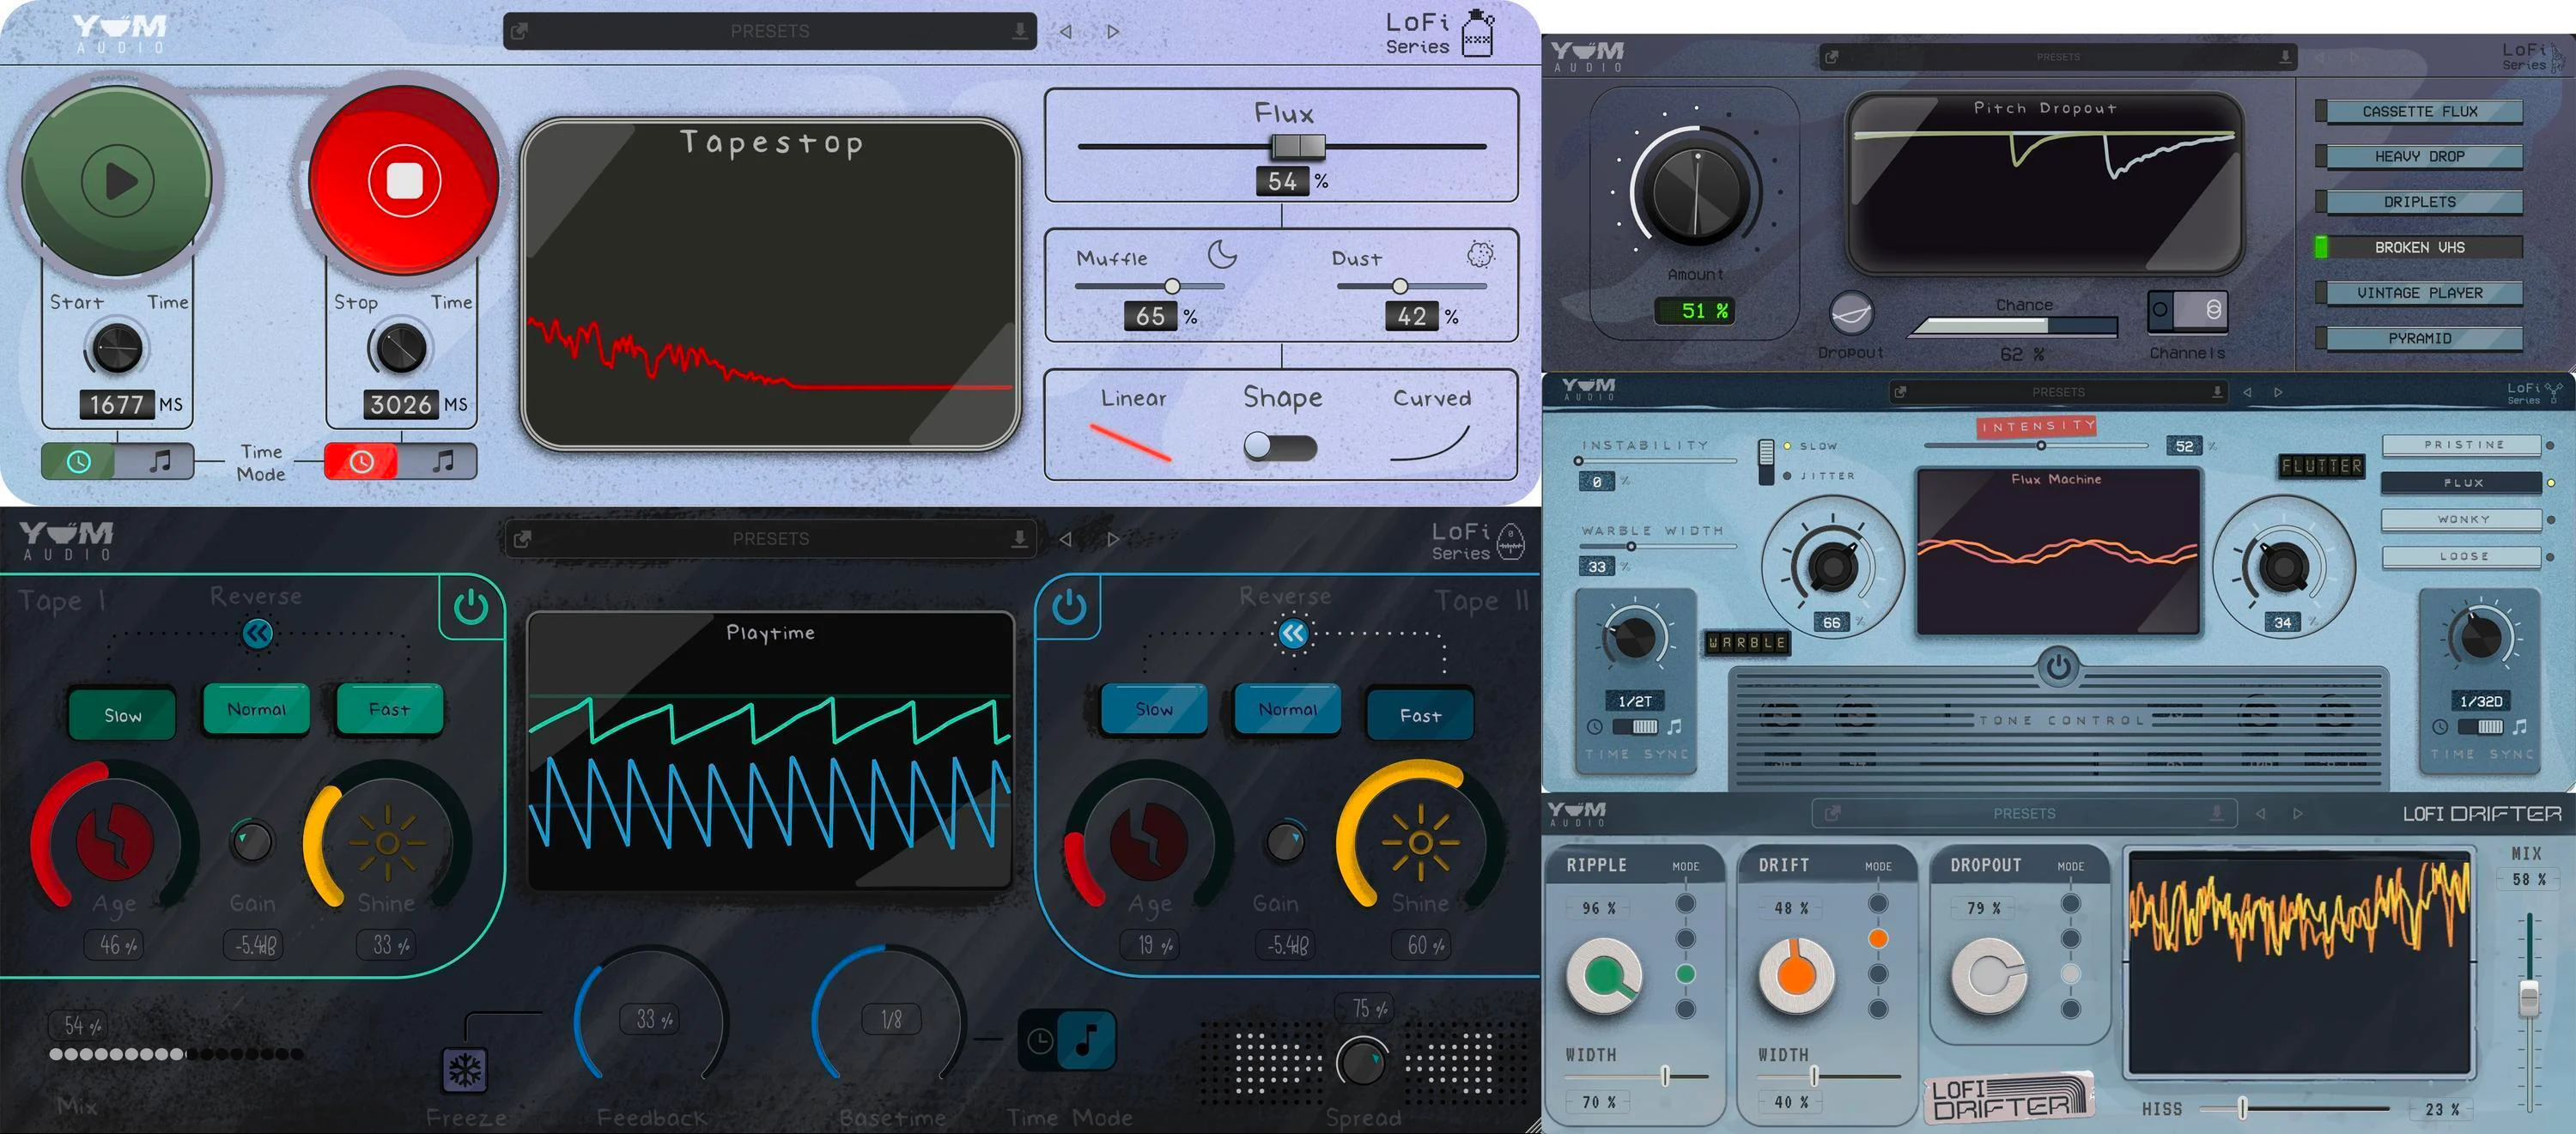Viewport: 2576px width, 1134px height.
Task: Open PRESETS dropdown in Pitch Dropout plugin
Action: tap(2058, 57)
